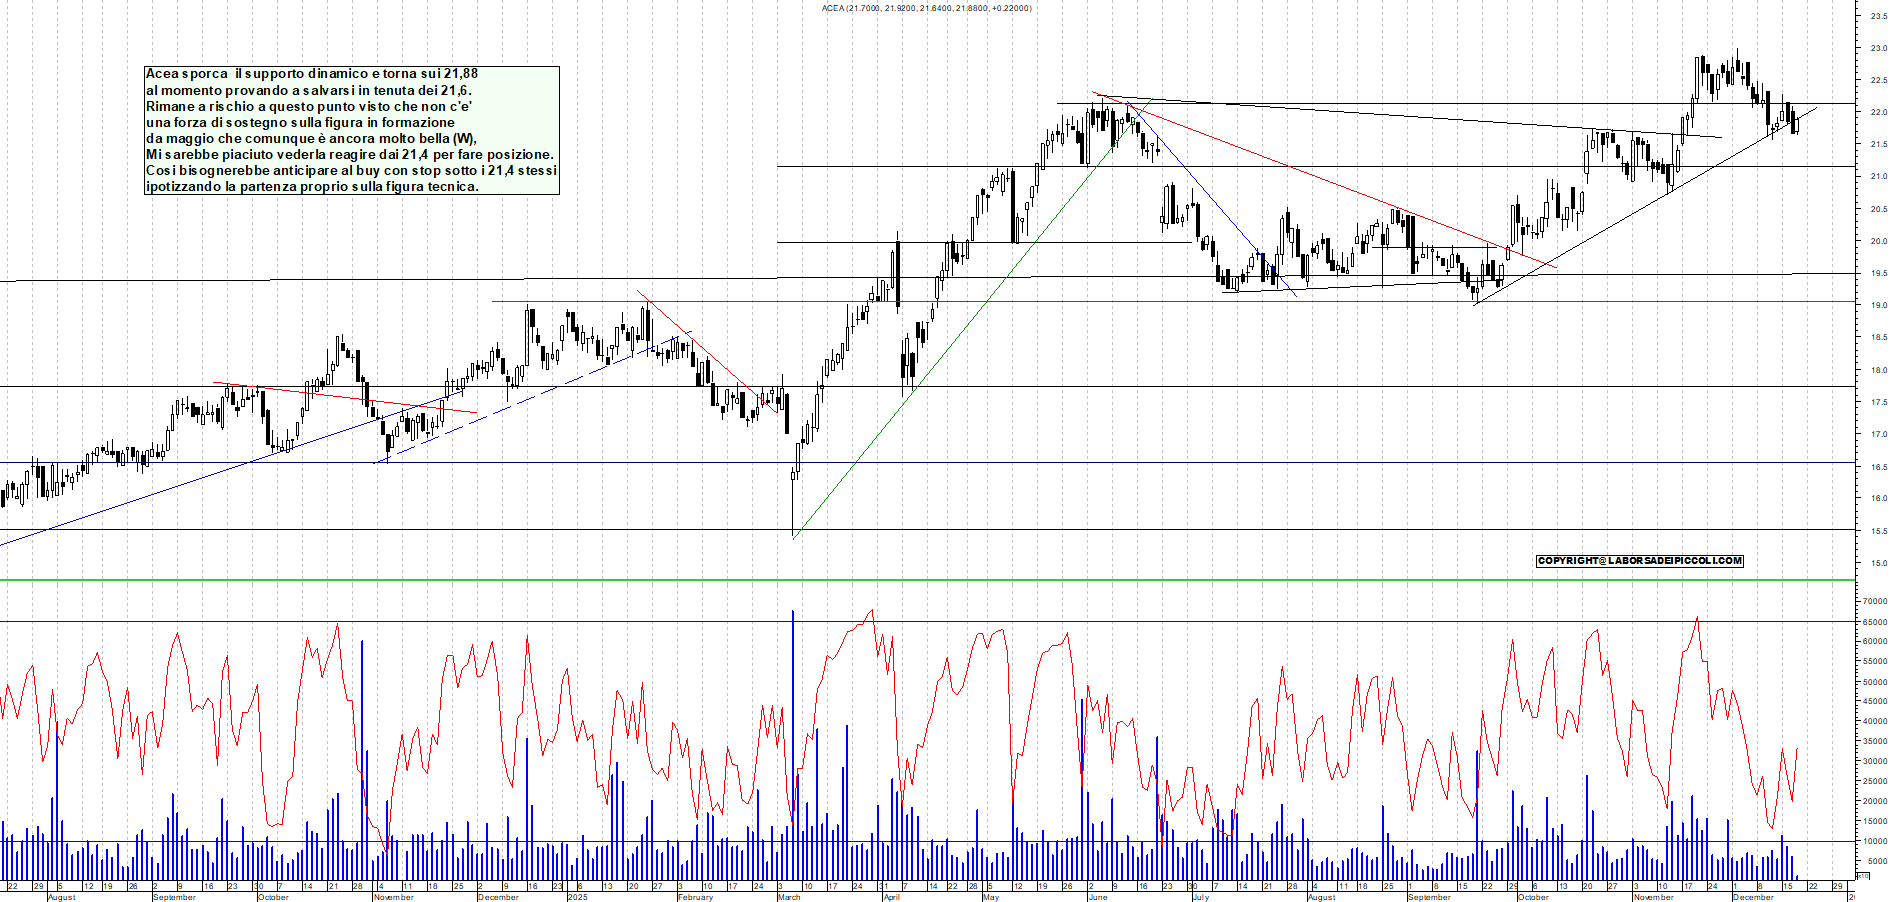Click the green horizontal line below price chart
Image resolution: width=1890 pixels, height=902 pixels.
(900, 580)
